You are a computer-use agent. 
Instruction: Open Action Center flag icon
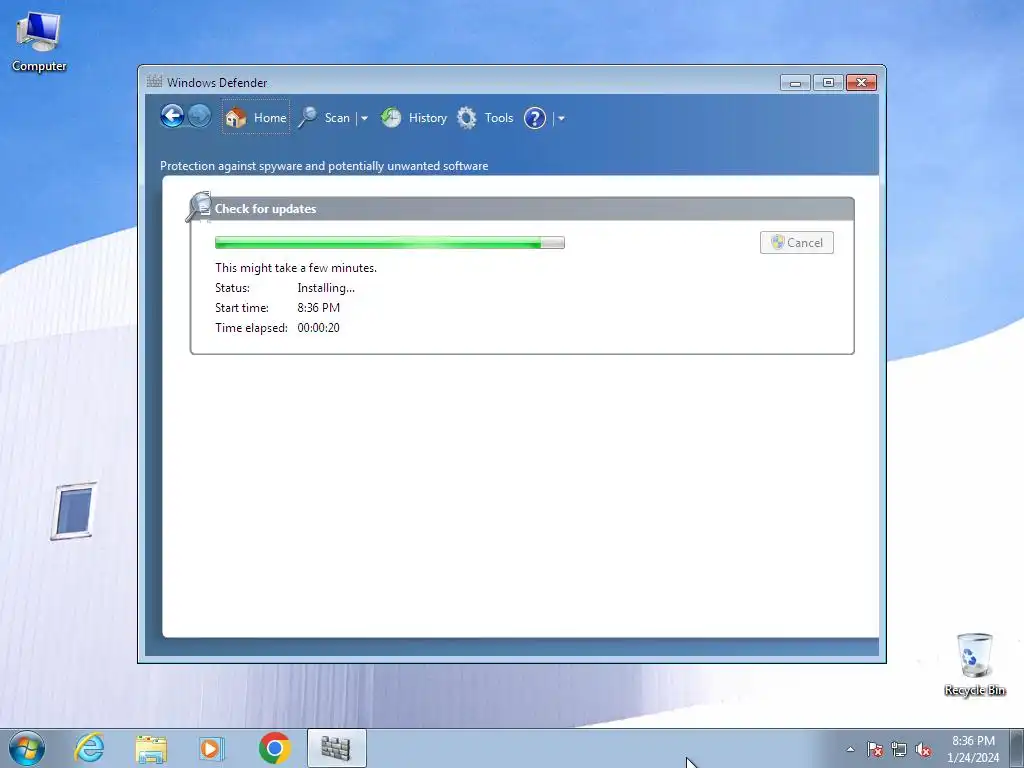[875, 749]
